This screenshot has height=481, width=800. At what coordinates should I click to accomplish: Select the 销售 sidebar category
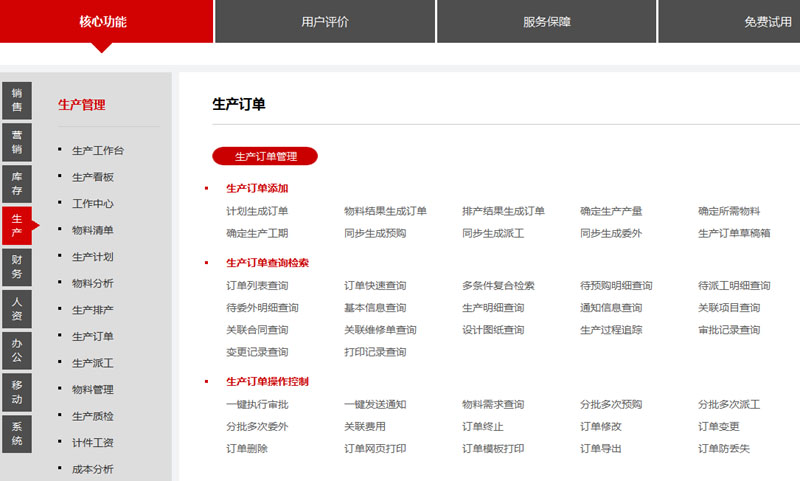point(17,100)
